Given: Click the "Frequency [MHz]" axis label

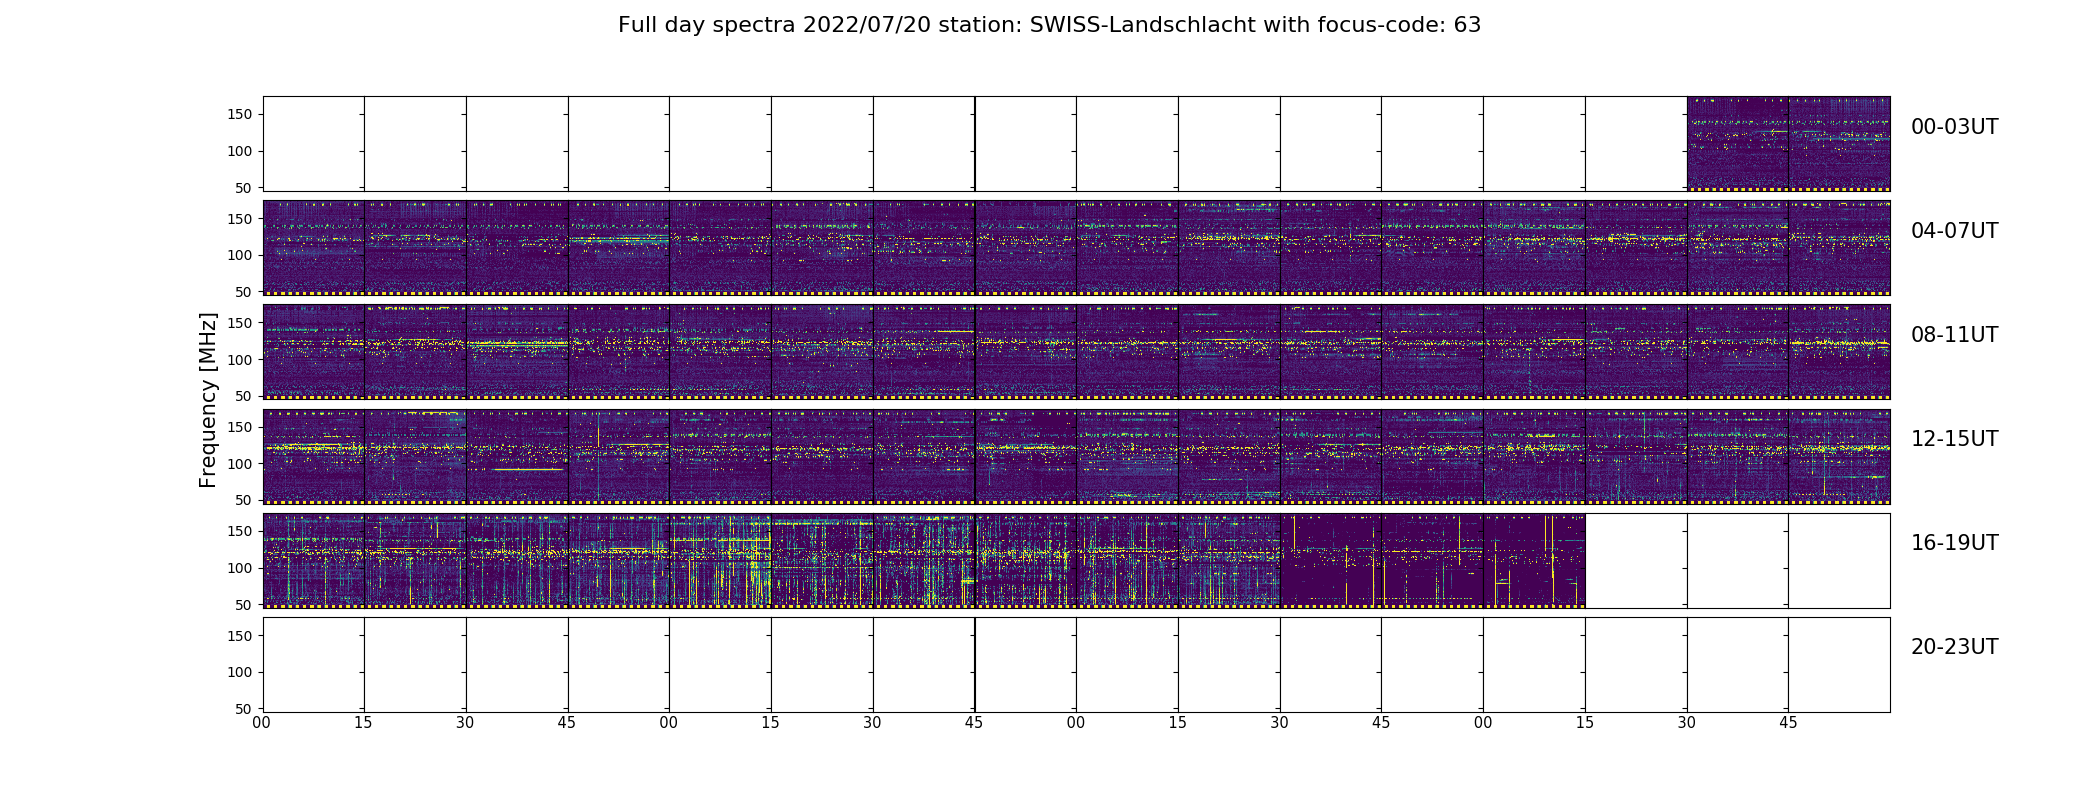Looking at the screenshot, I should click(208, 400).
